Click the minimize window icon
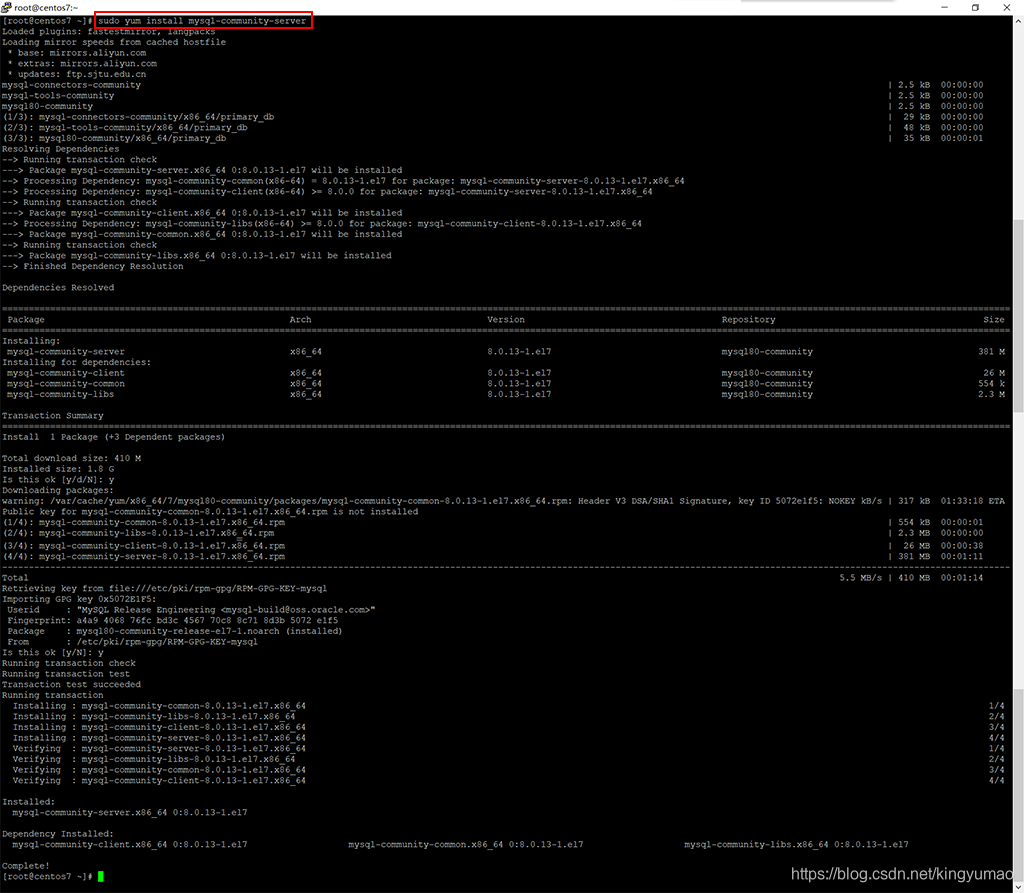The width and height of the screenshot is (1024, 893). coord(944,8)
